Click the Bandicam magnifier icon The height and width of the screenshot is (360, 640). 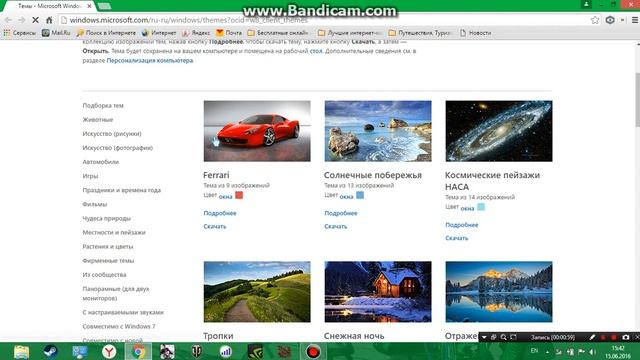[504, 337]
